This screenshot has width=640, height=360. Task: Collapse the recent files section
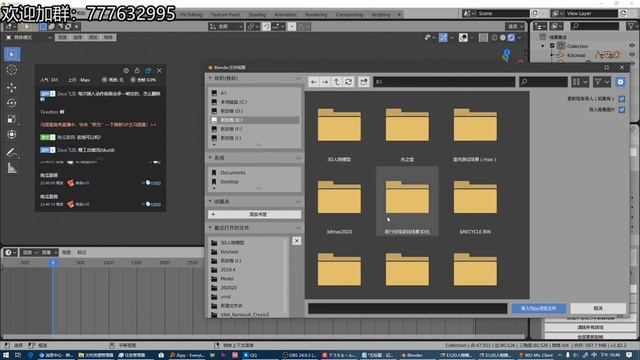[x=210, y=228]
